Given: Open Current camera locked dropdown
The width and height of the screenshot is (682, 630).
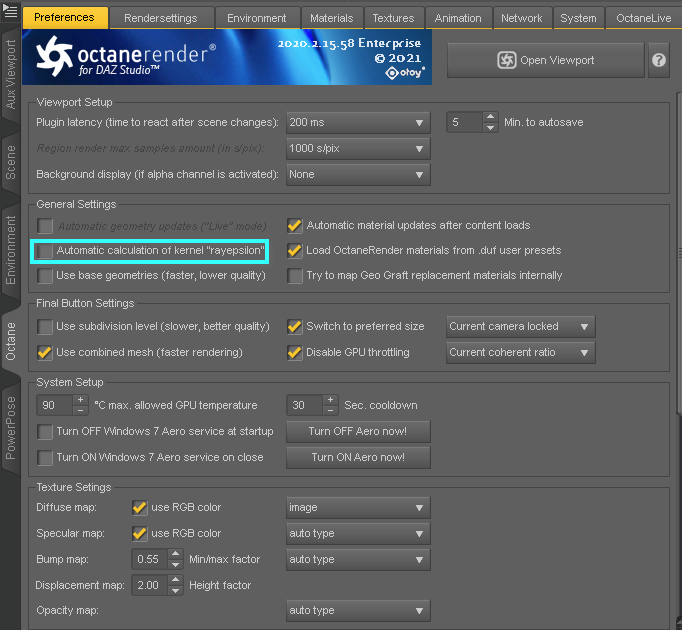Looking at the screenshot, I should 521,326.
